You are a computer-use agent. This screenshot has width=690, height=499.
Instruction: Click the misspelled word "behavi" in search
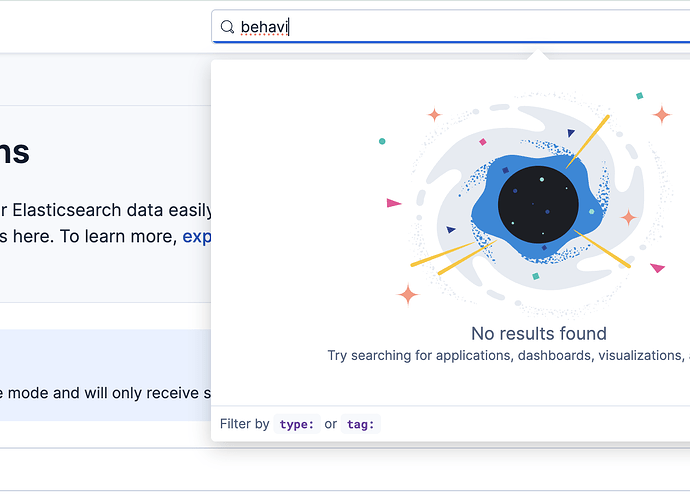(x=263, y=27)
